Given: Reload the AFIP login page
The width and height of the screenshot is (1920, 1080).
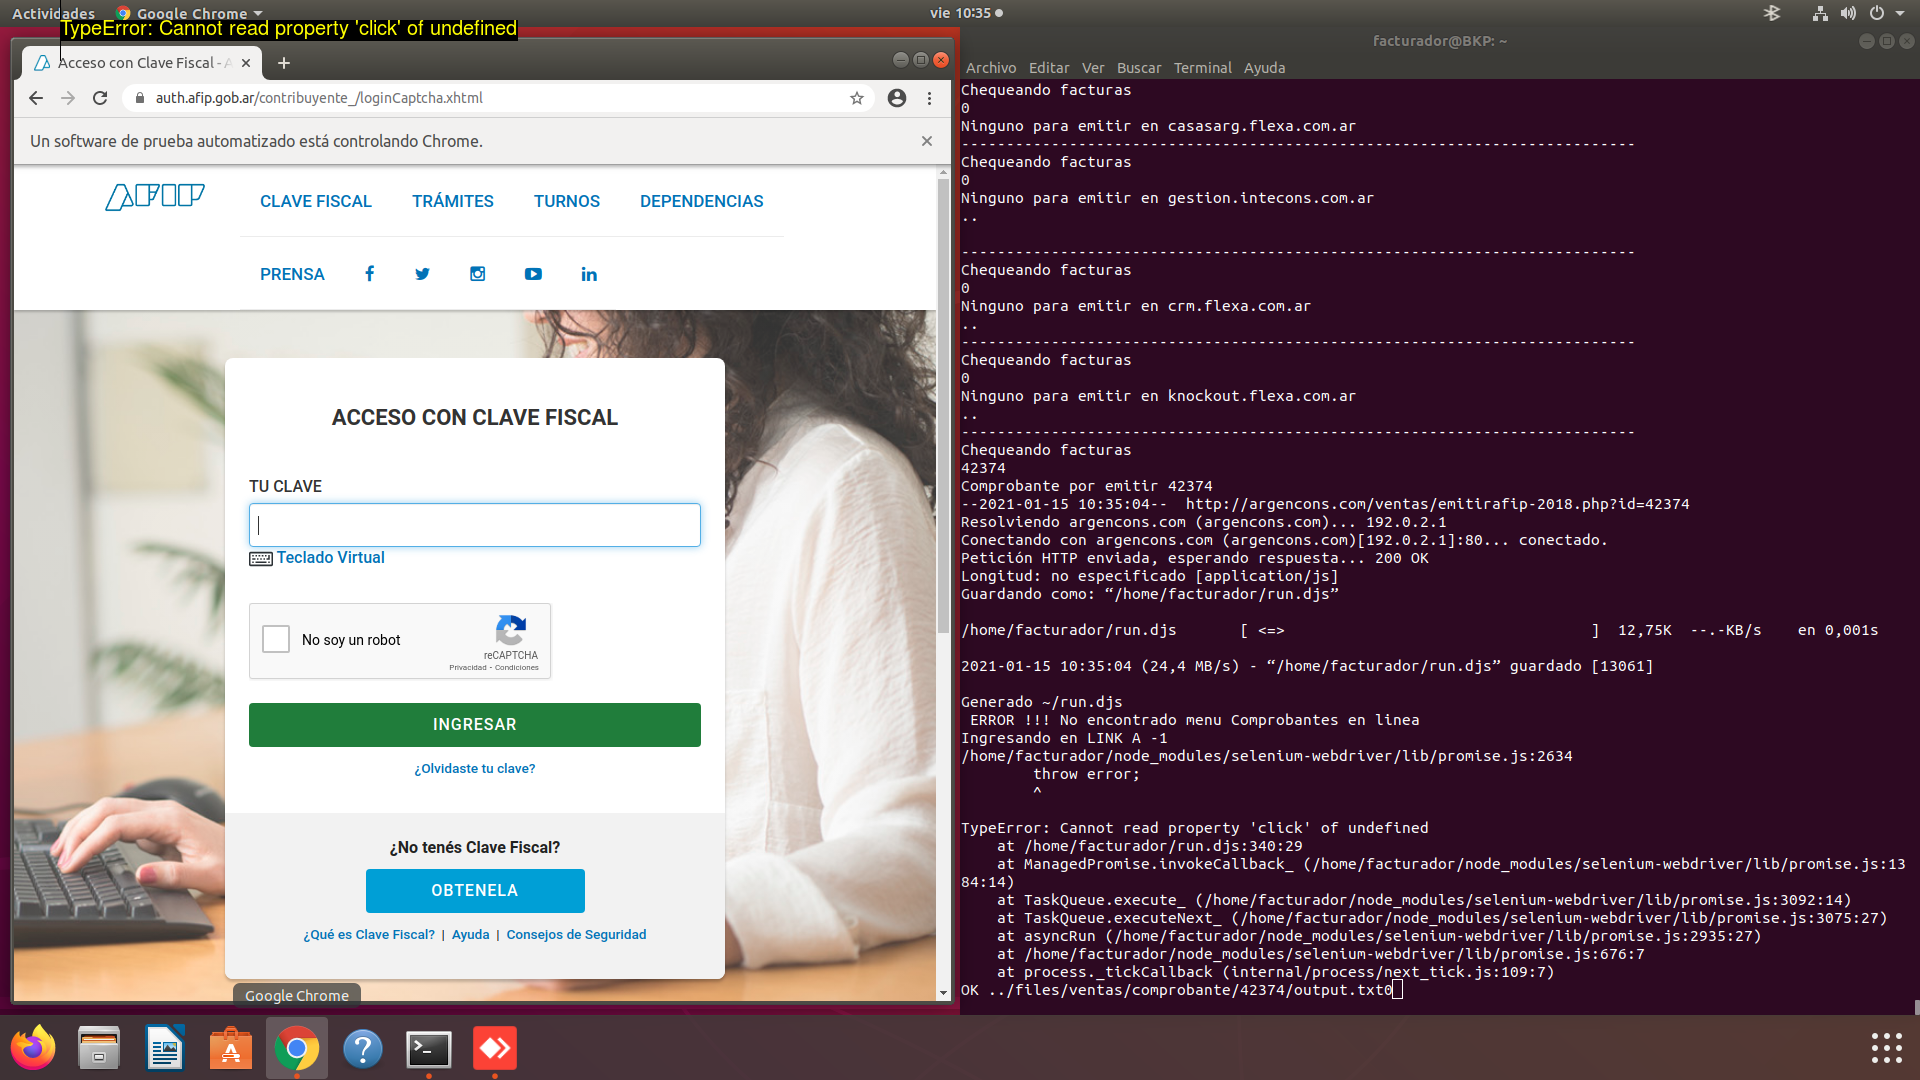Looking at the screenshot, I should click(x=100, y=98).
